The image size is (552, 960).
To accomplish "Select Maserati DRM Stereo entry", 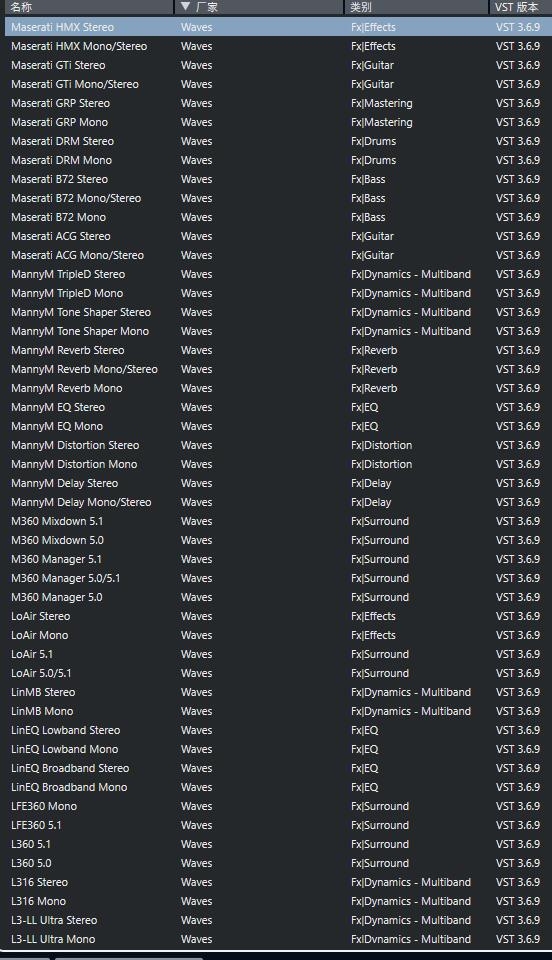I will coord(278,141).
